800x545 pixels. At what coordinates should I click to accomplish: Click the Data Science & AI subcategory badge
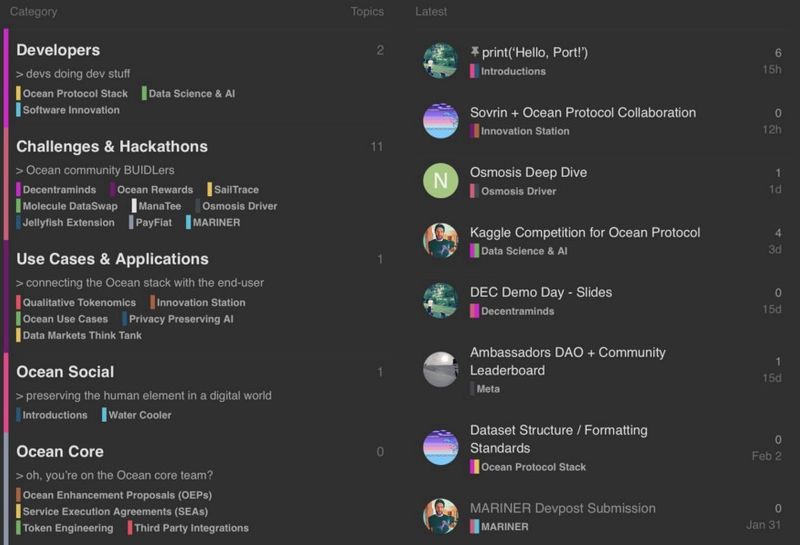coord(191,94)
